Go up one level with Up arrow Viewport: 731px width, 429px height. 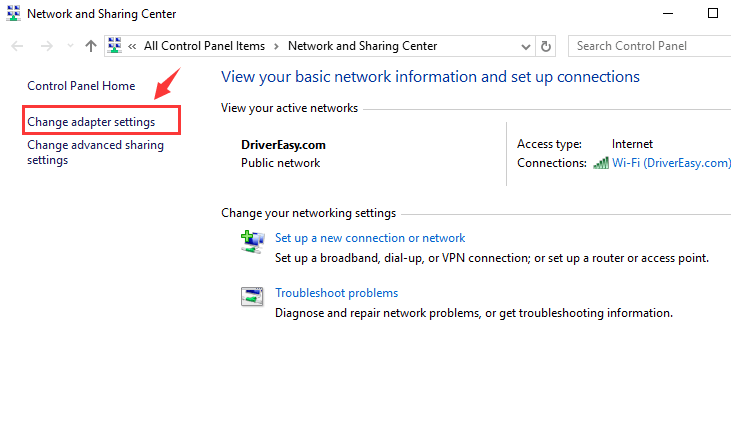[x=91, y=46]
